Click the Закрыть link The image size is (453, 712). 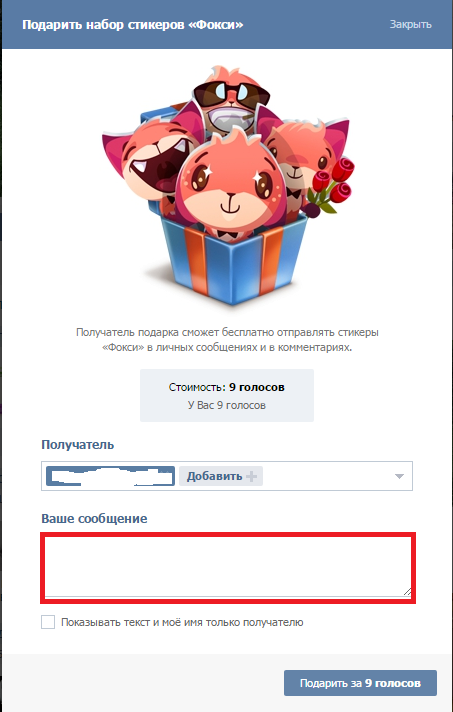click(410, 25)
